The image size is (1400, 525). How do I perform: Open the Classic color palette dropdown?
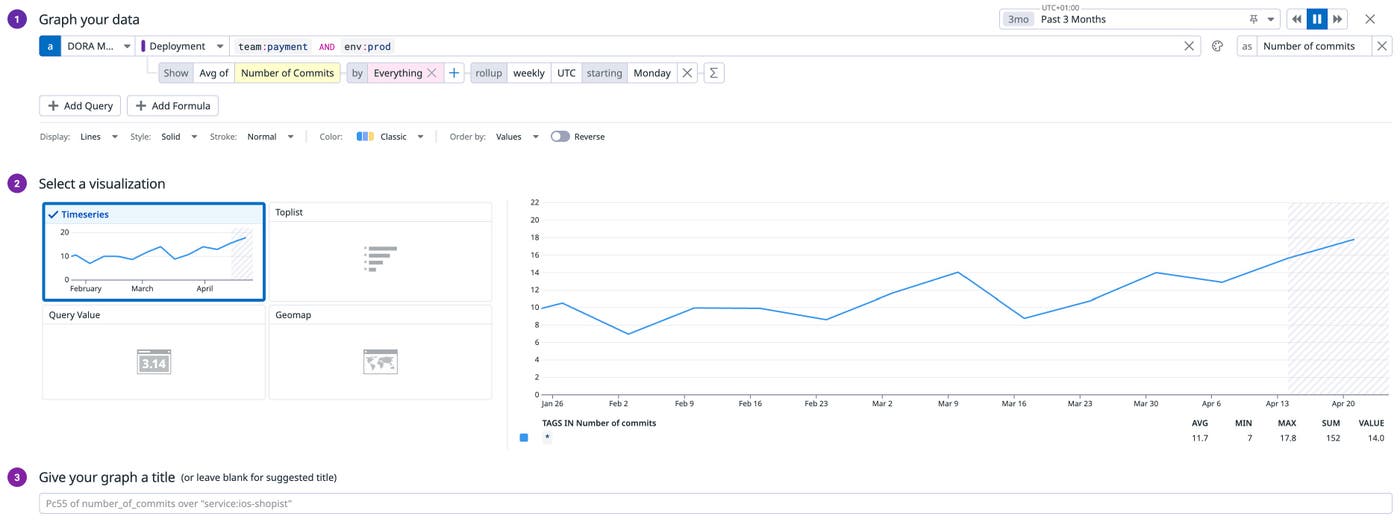coord(390,137)
